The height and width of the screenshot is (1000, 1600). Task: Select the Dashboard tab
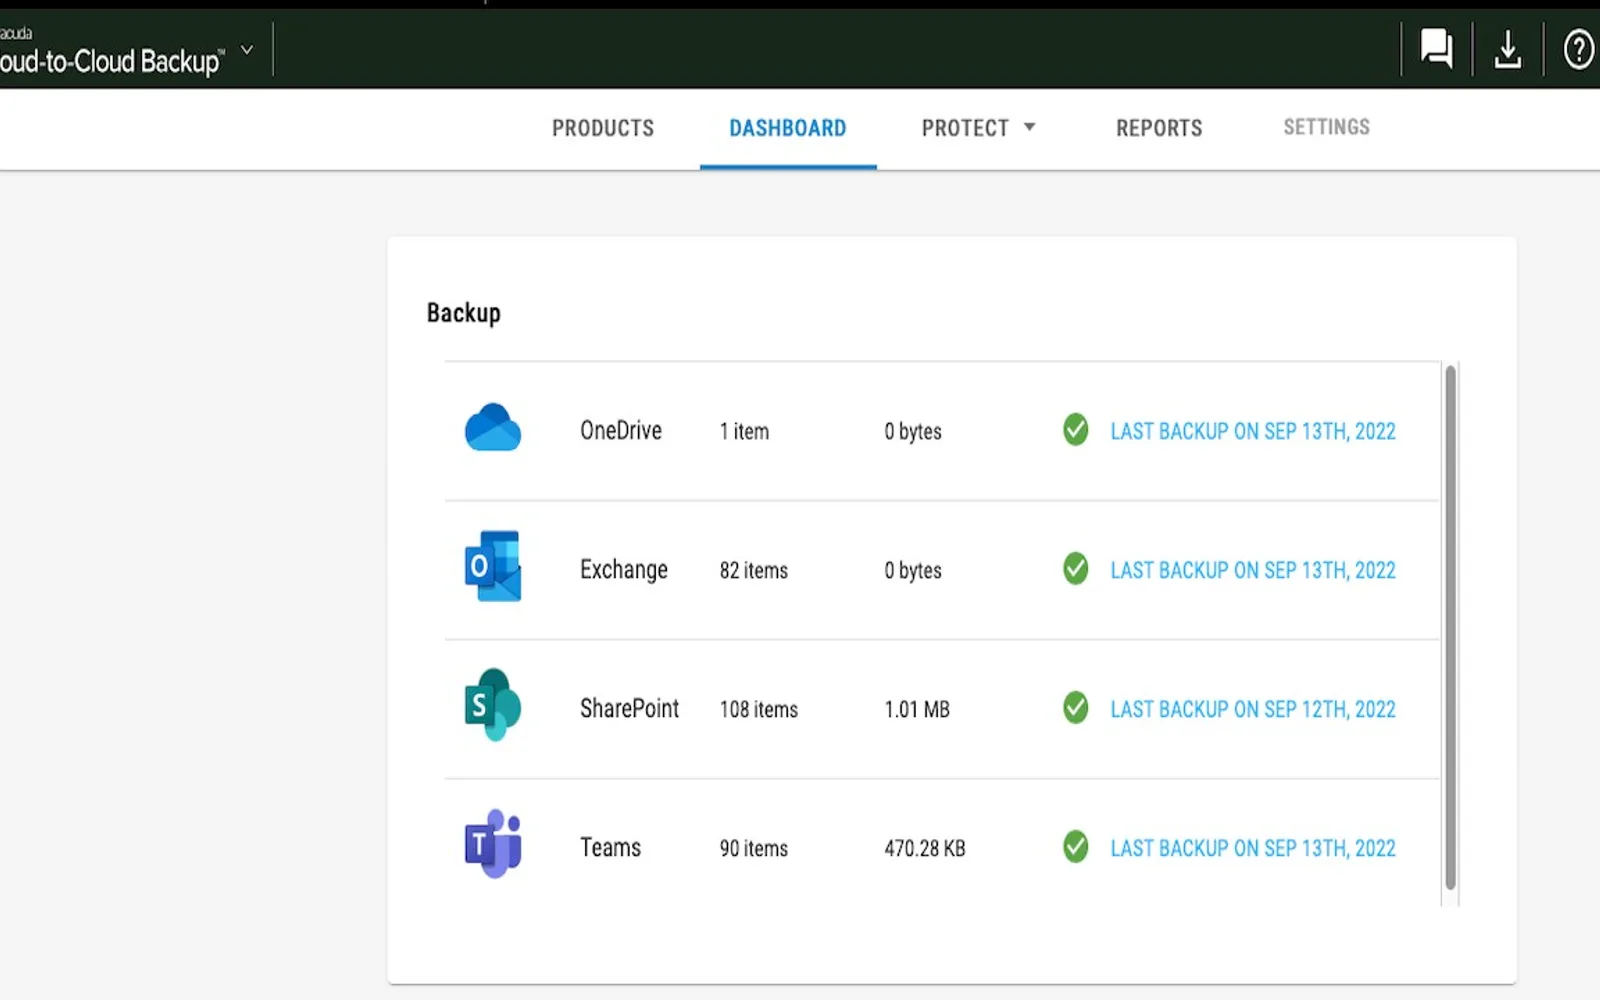pyautogui.click(x=788, y=128)
